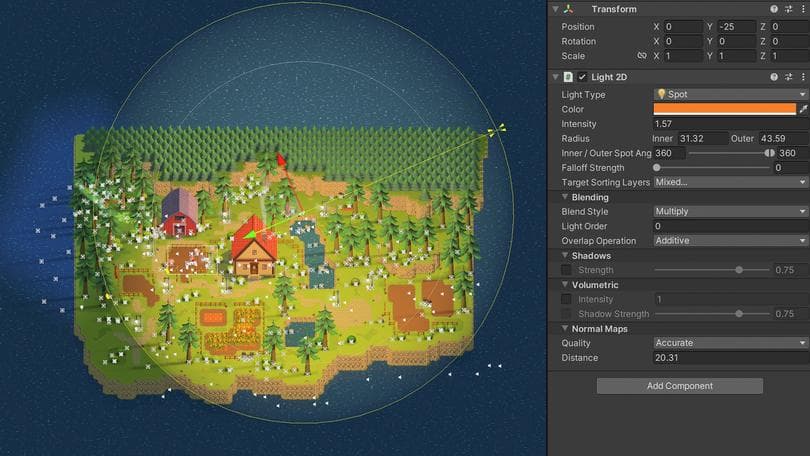Click the Scale X field

point(683,55)
